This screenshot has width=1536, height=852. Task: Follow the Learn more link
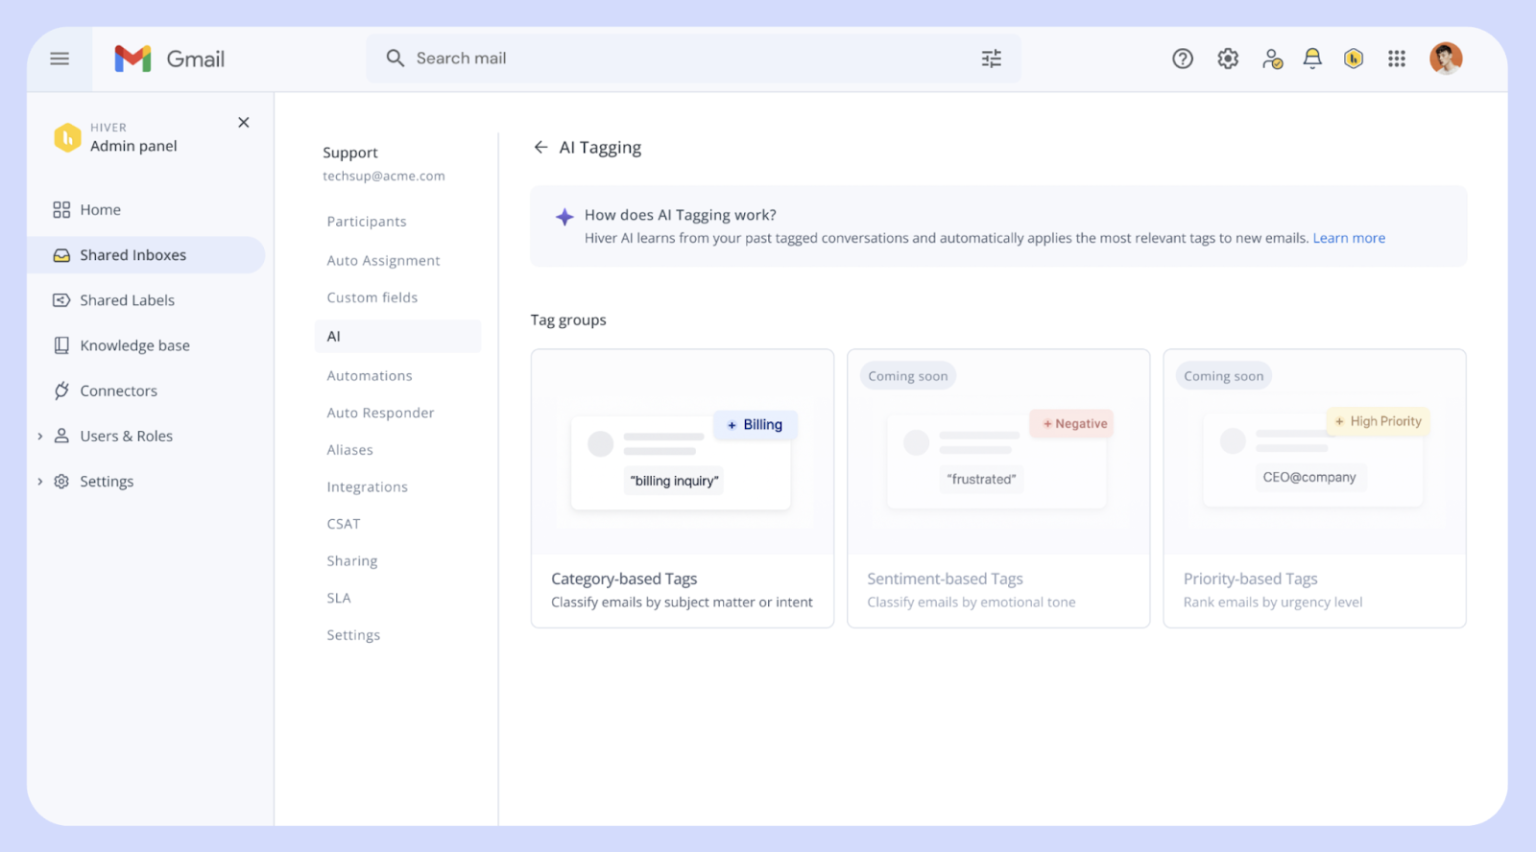(x=1348, y=238)
